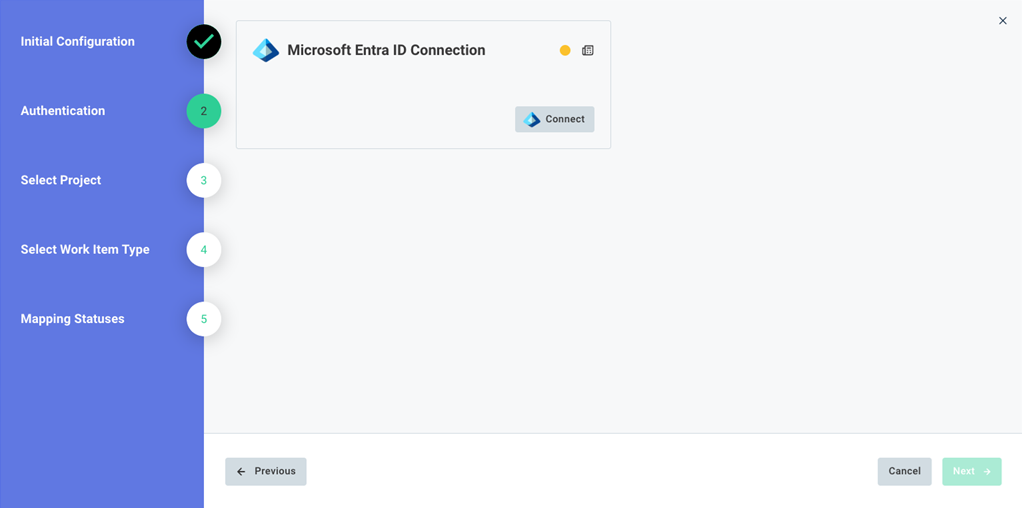Image resolution: width=1022 pixels, height=508 pixels.
Task: Go back with the Previous button
Action: [x=266, y=471]
